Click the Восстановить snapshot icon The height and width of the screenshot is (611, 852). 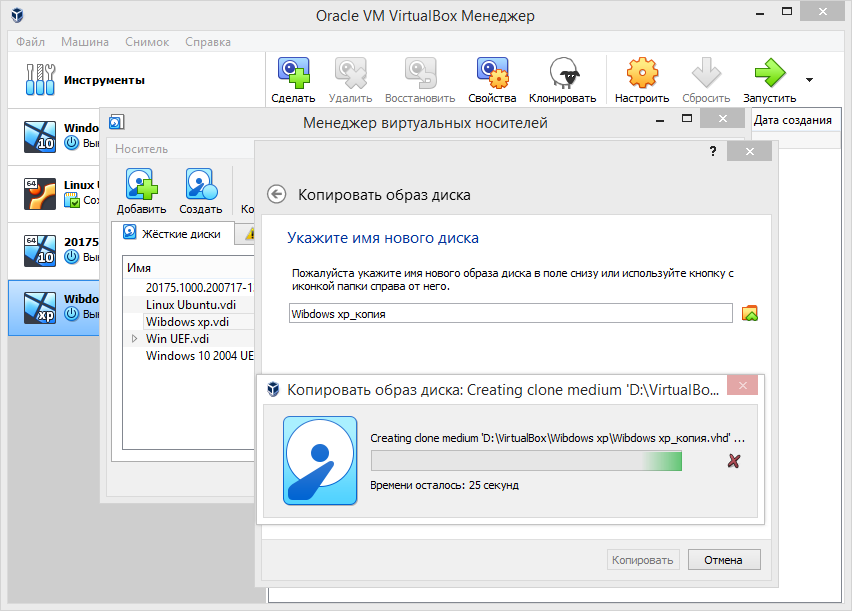420,73
